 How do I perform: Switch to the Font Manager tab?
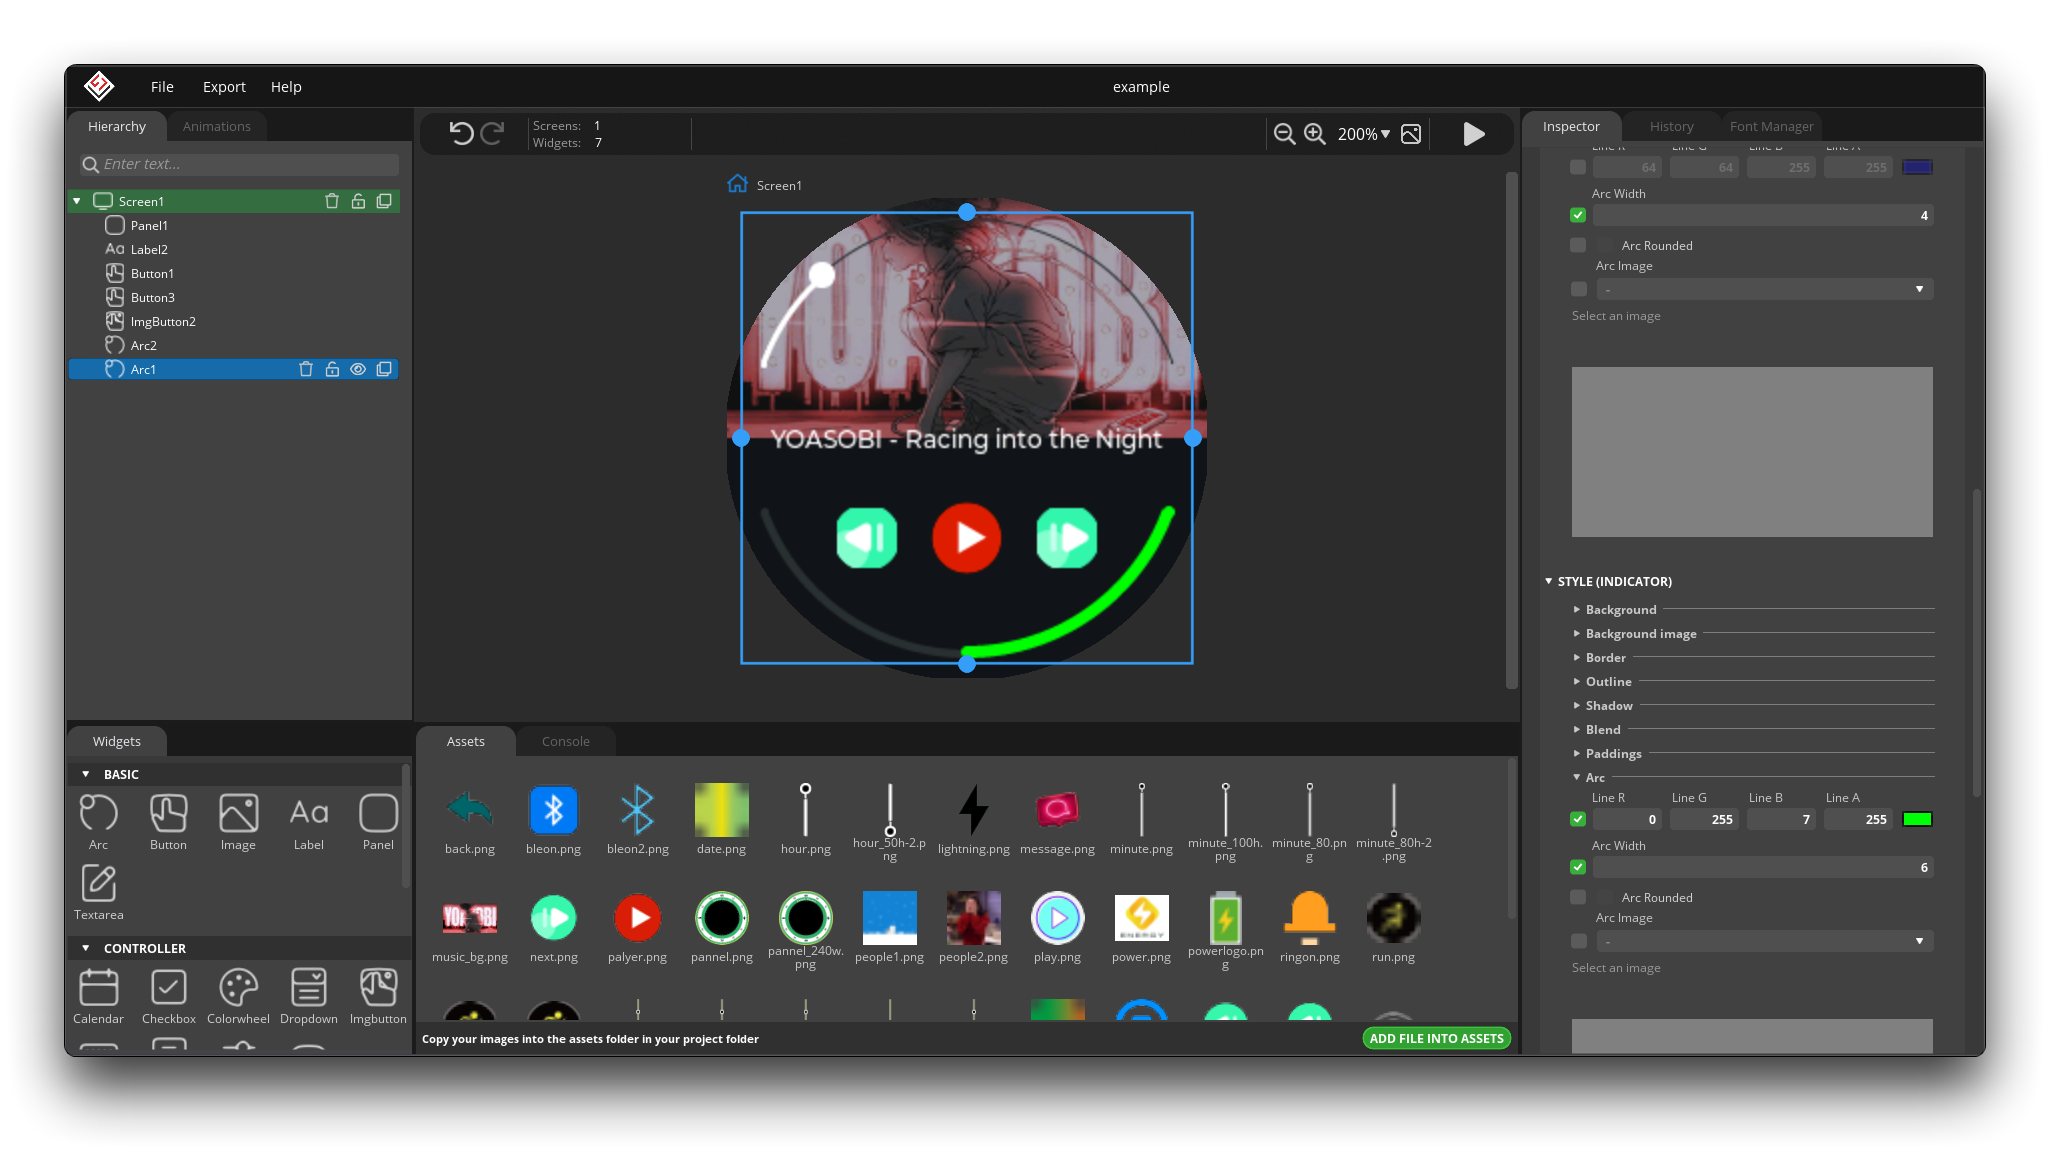point(1771,126)
